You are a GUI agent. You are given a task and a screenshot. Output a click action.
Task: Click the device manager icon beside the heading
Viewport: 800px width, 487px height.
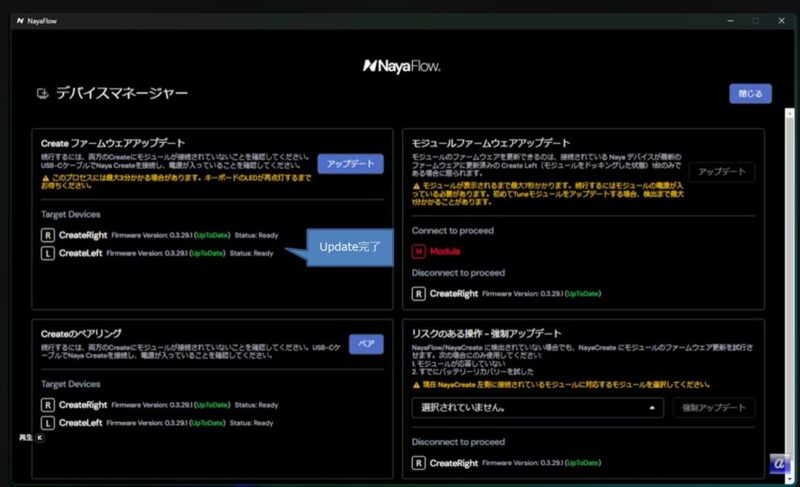click(x=41, y=95)
